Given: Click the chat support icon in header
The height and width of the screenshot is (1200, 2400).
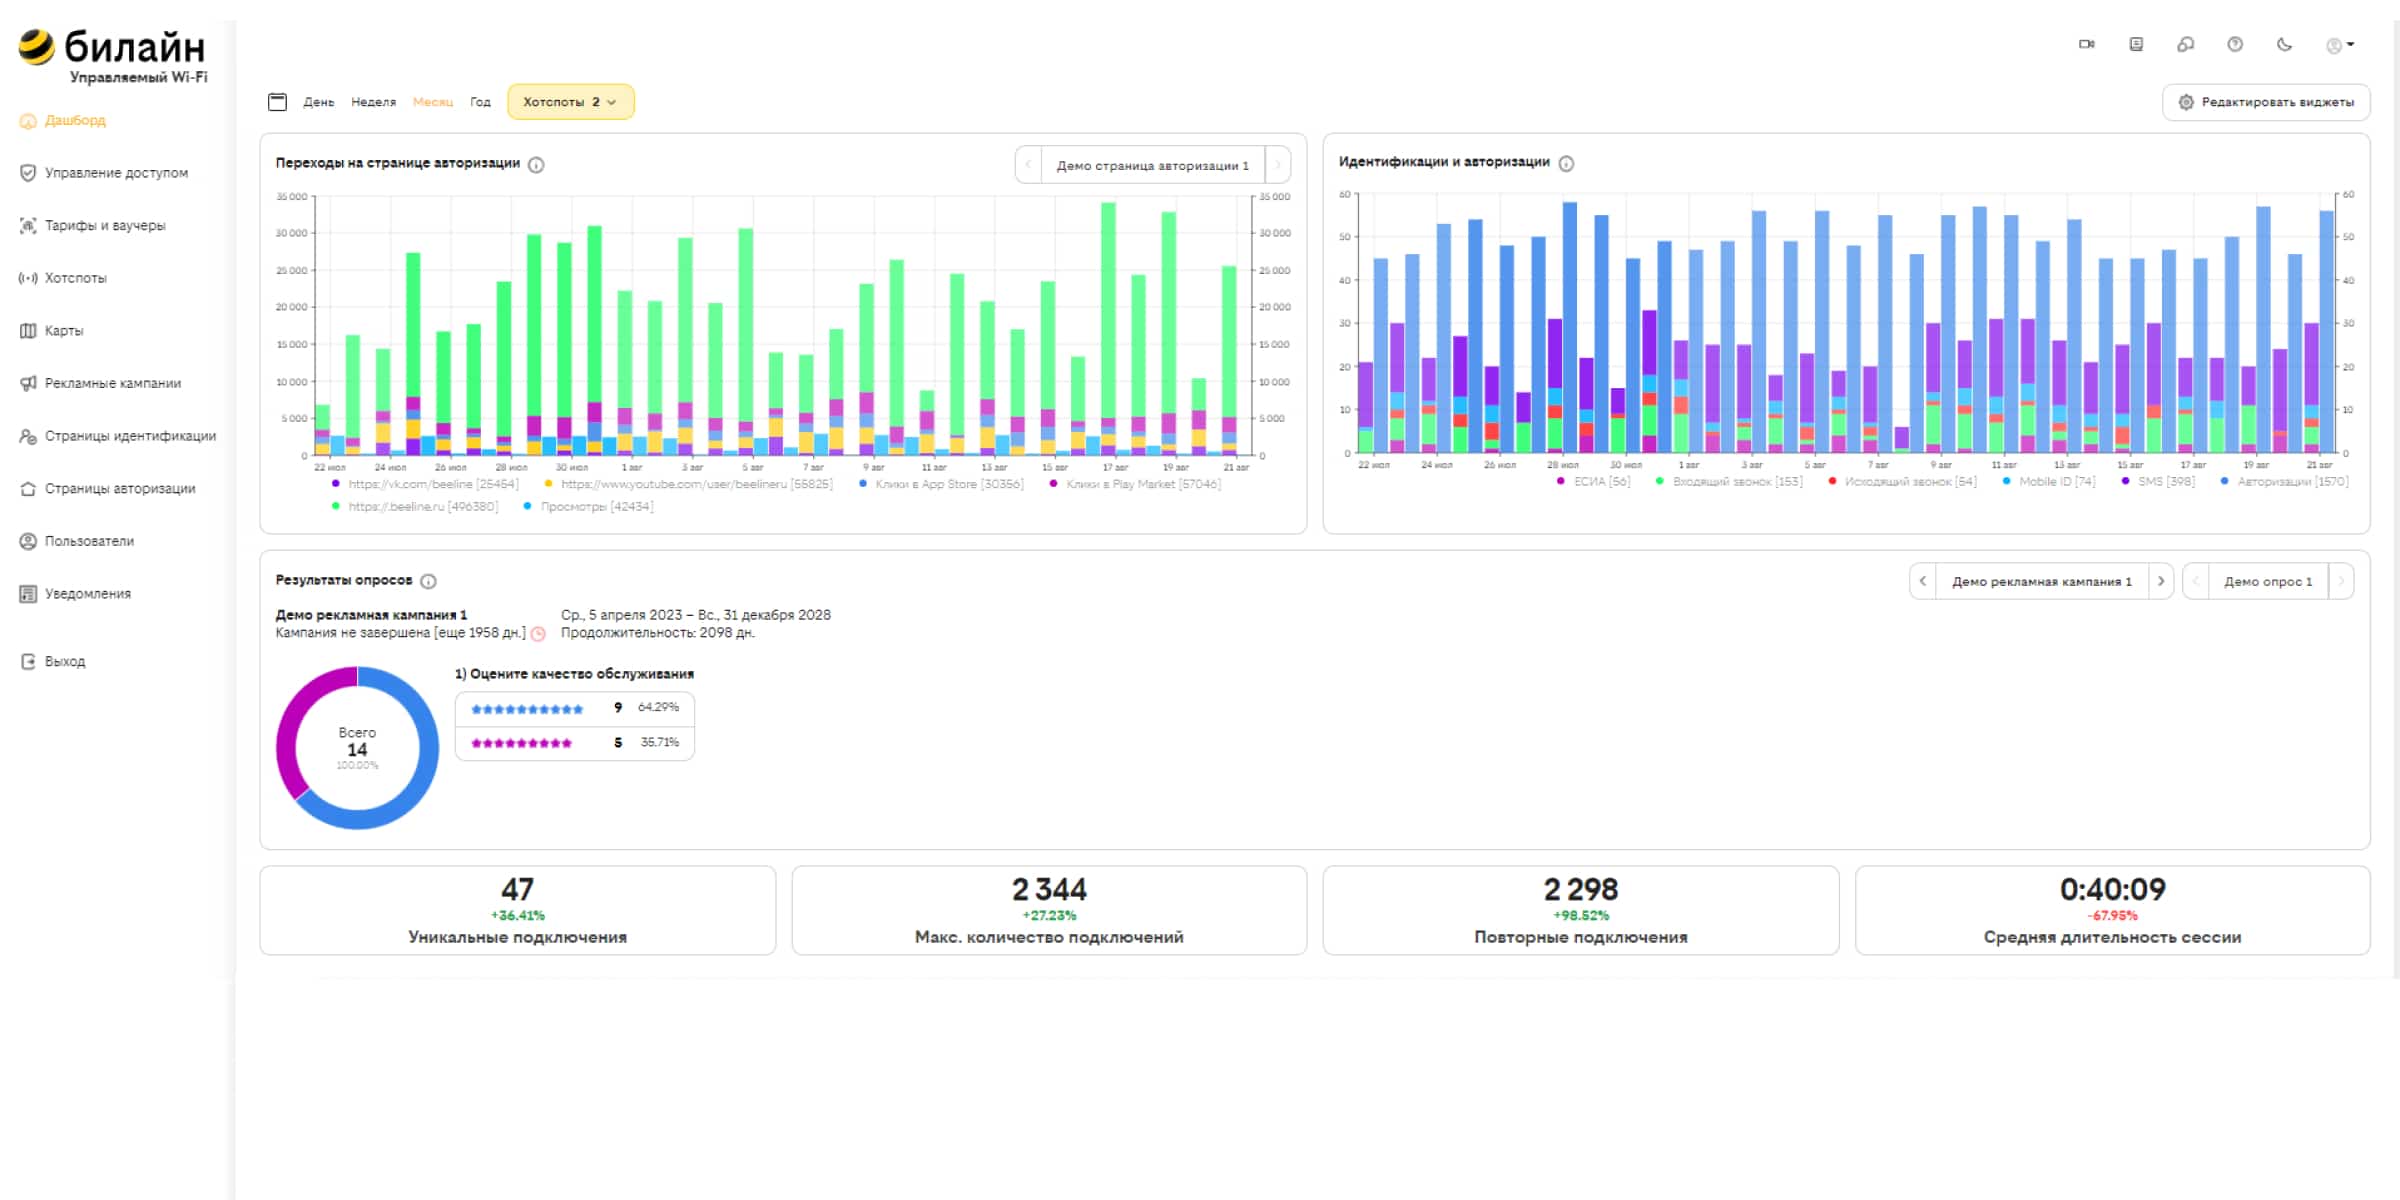Looking at the screenshot, I should tap(2186, 44).
